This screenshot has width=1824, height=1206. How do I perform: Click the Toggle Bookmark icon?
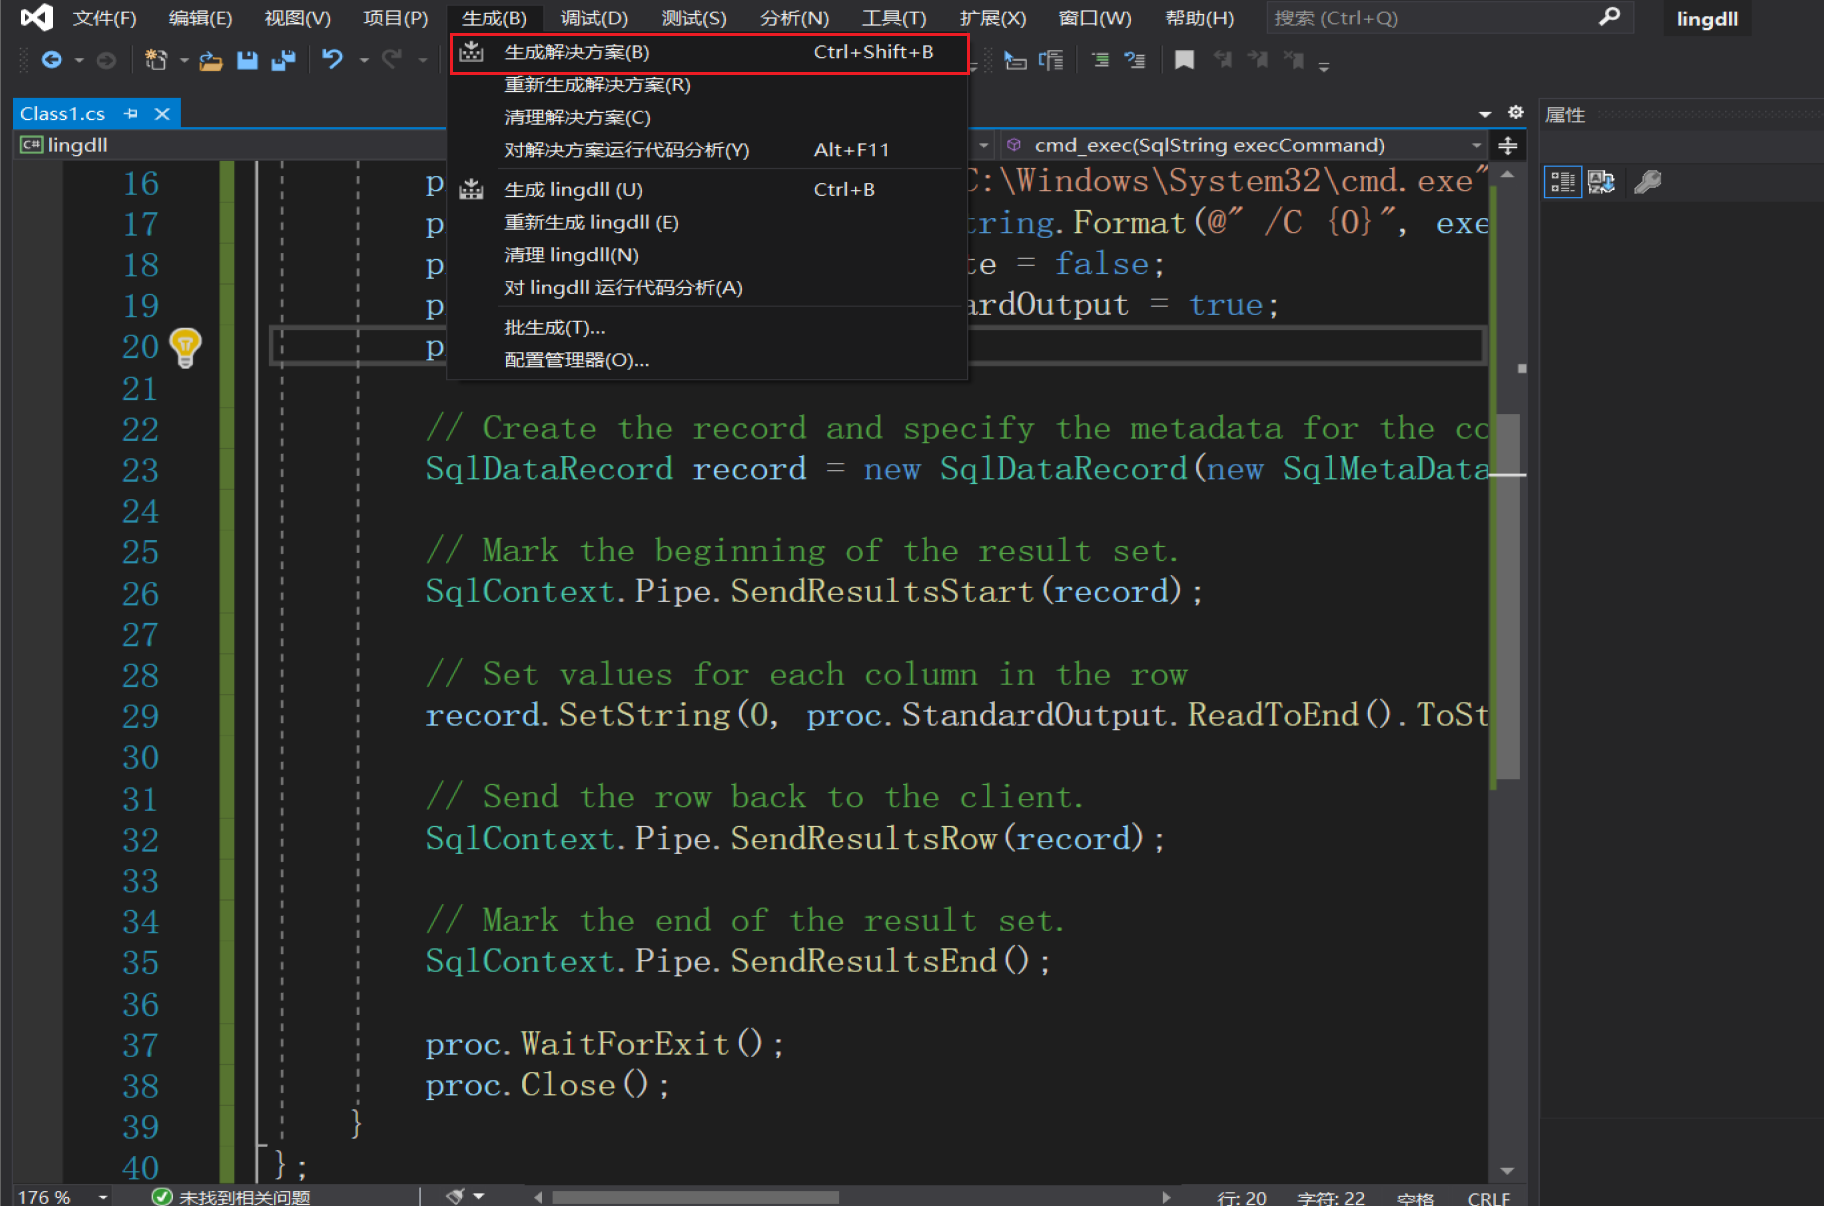1184,60
